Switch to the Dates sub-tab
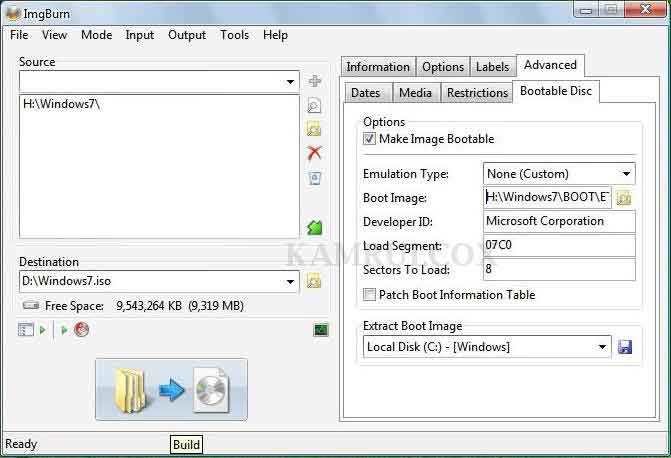Viewport: 671px width, 458px height. point(366,93)
